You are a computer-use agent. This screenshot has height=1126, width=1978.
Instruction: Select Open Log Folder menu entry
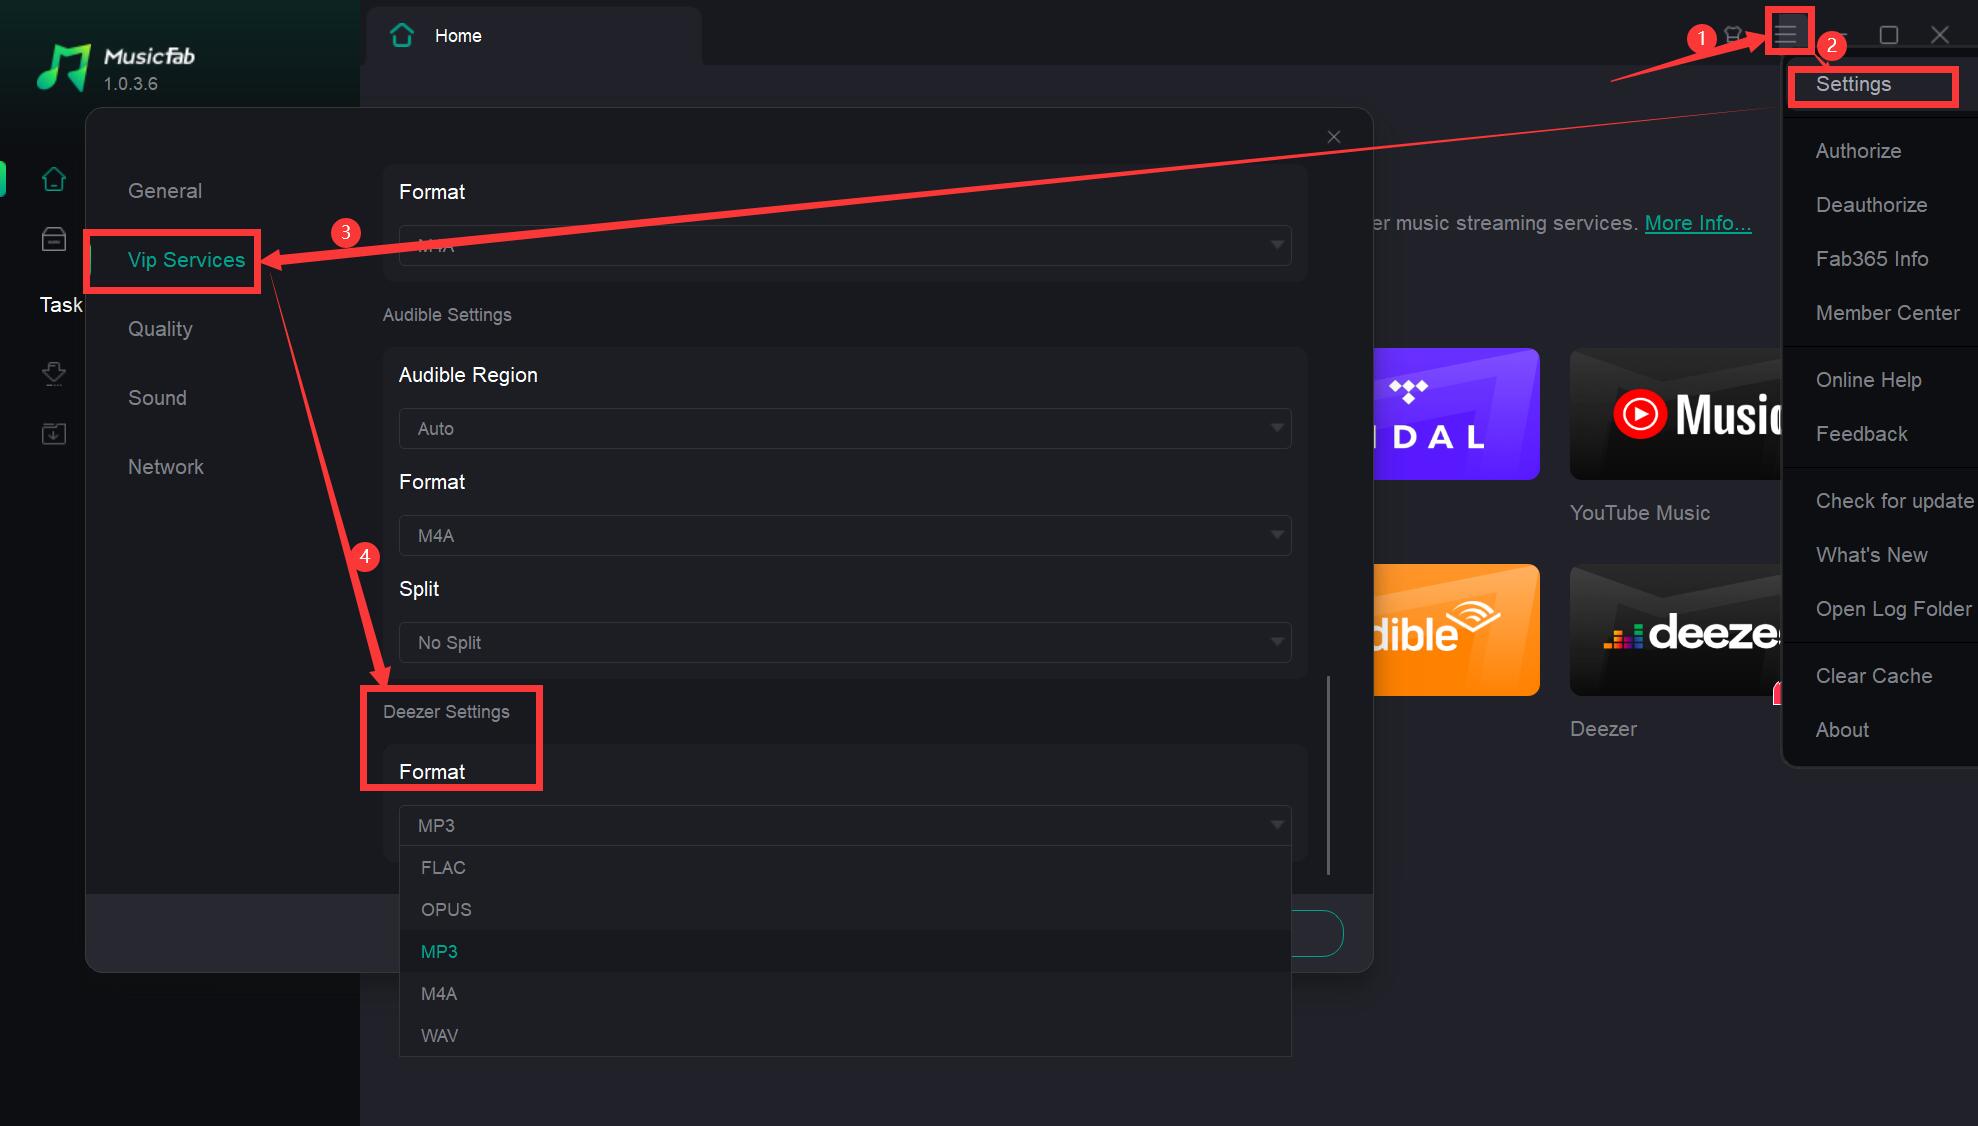coord(1893,609)
